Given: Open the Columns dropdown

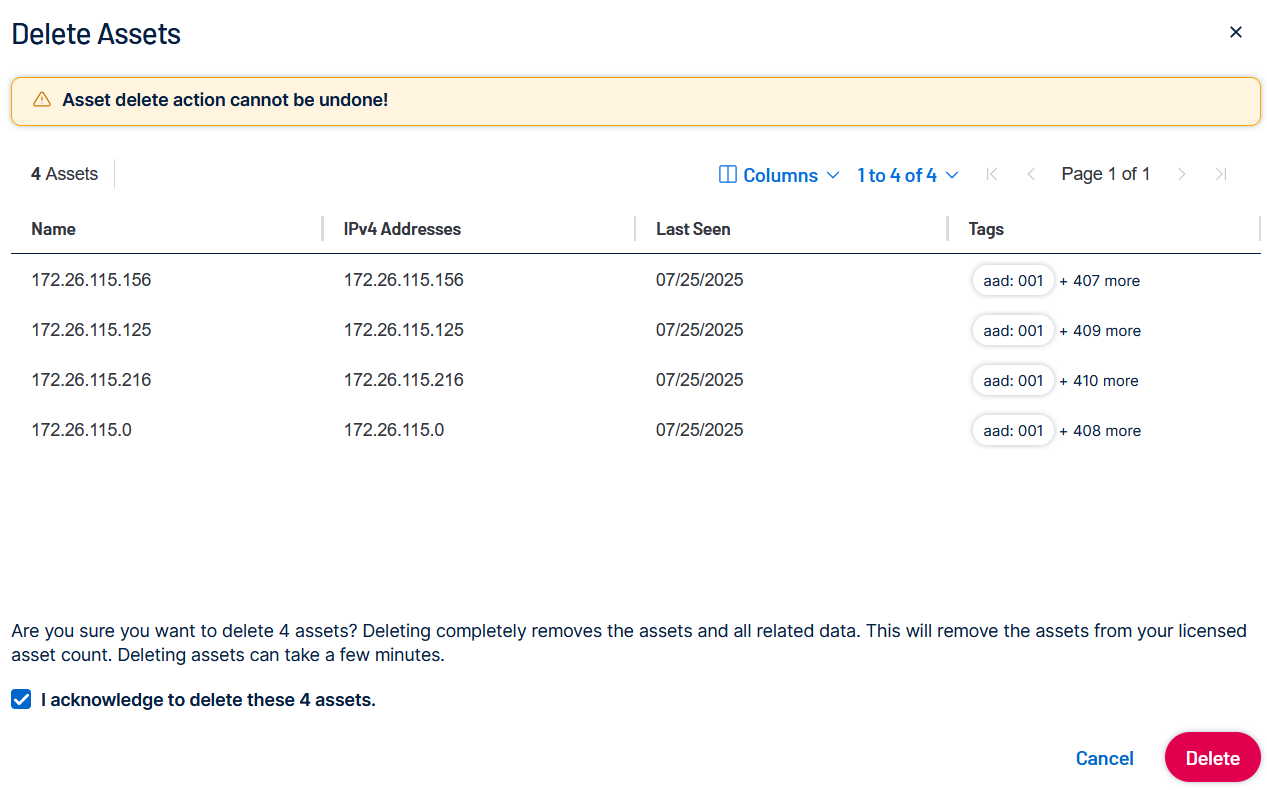Looking at the screenshot, I should click(779, 175).
